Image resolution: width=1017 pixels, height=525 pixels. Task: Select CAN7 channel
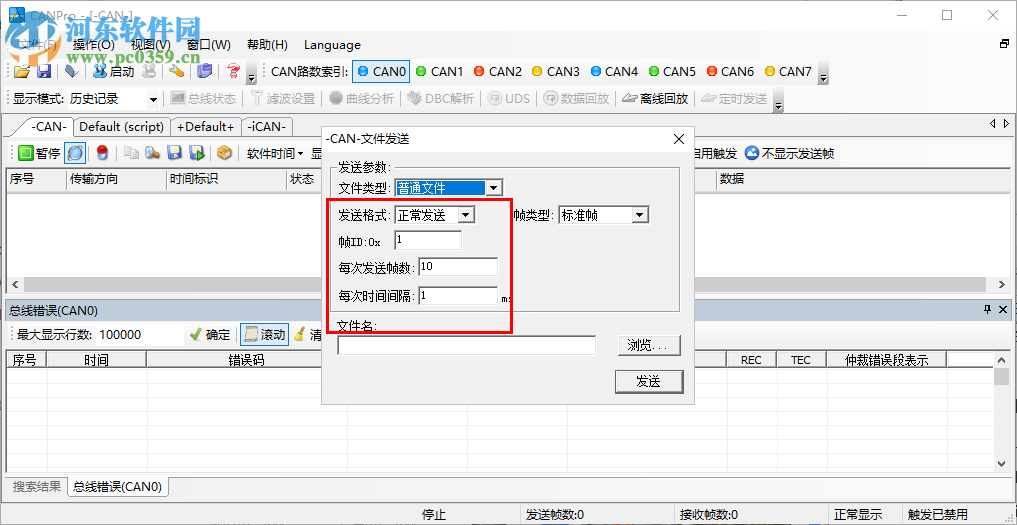point(787,71)
